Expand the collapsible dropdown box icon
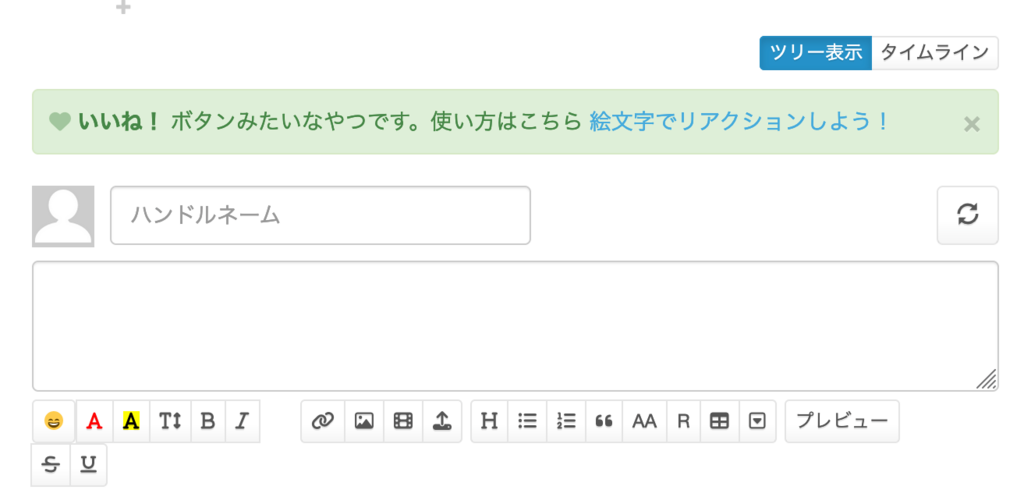Image resolution: width=1024 pixels, height=497 pixels. coord(757,421)
